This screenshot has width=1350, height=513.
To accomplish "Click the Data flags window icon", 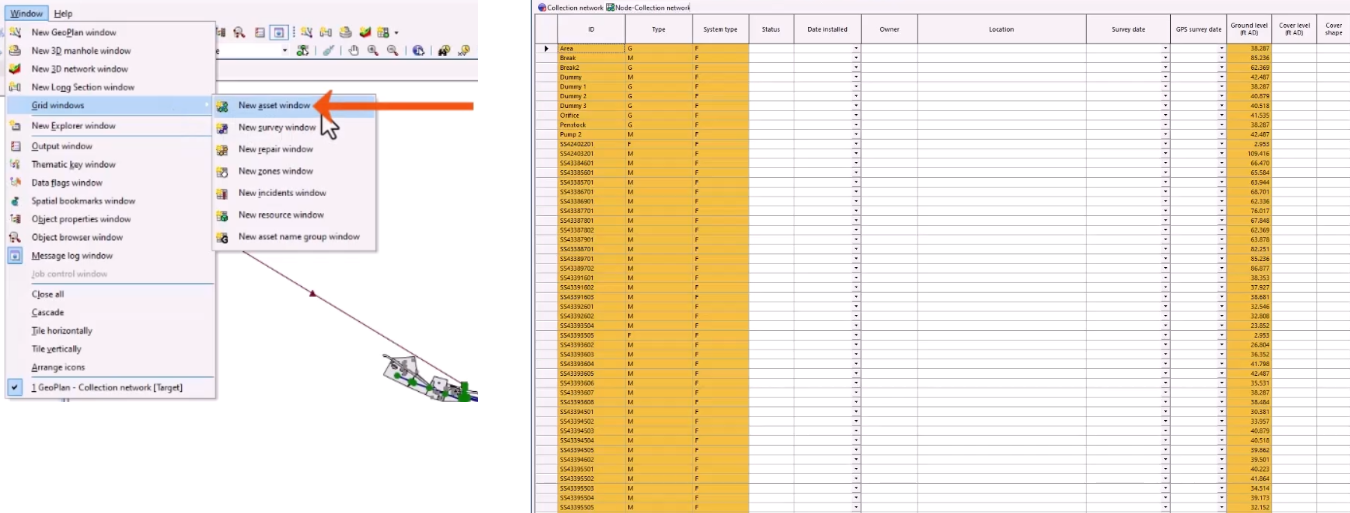I will pyautogui.click(x=15, y=183).
